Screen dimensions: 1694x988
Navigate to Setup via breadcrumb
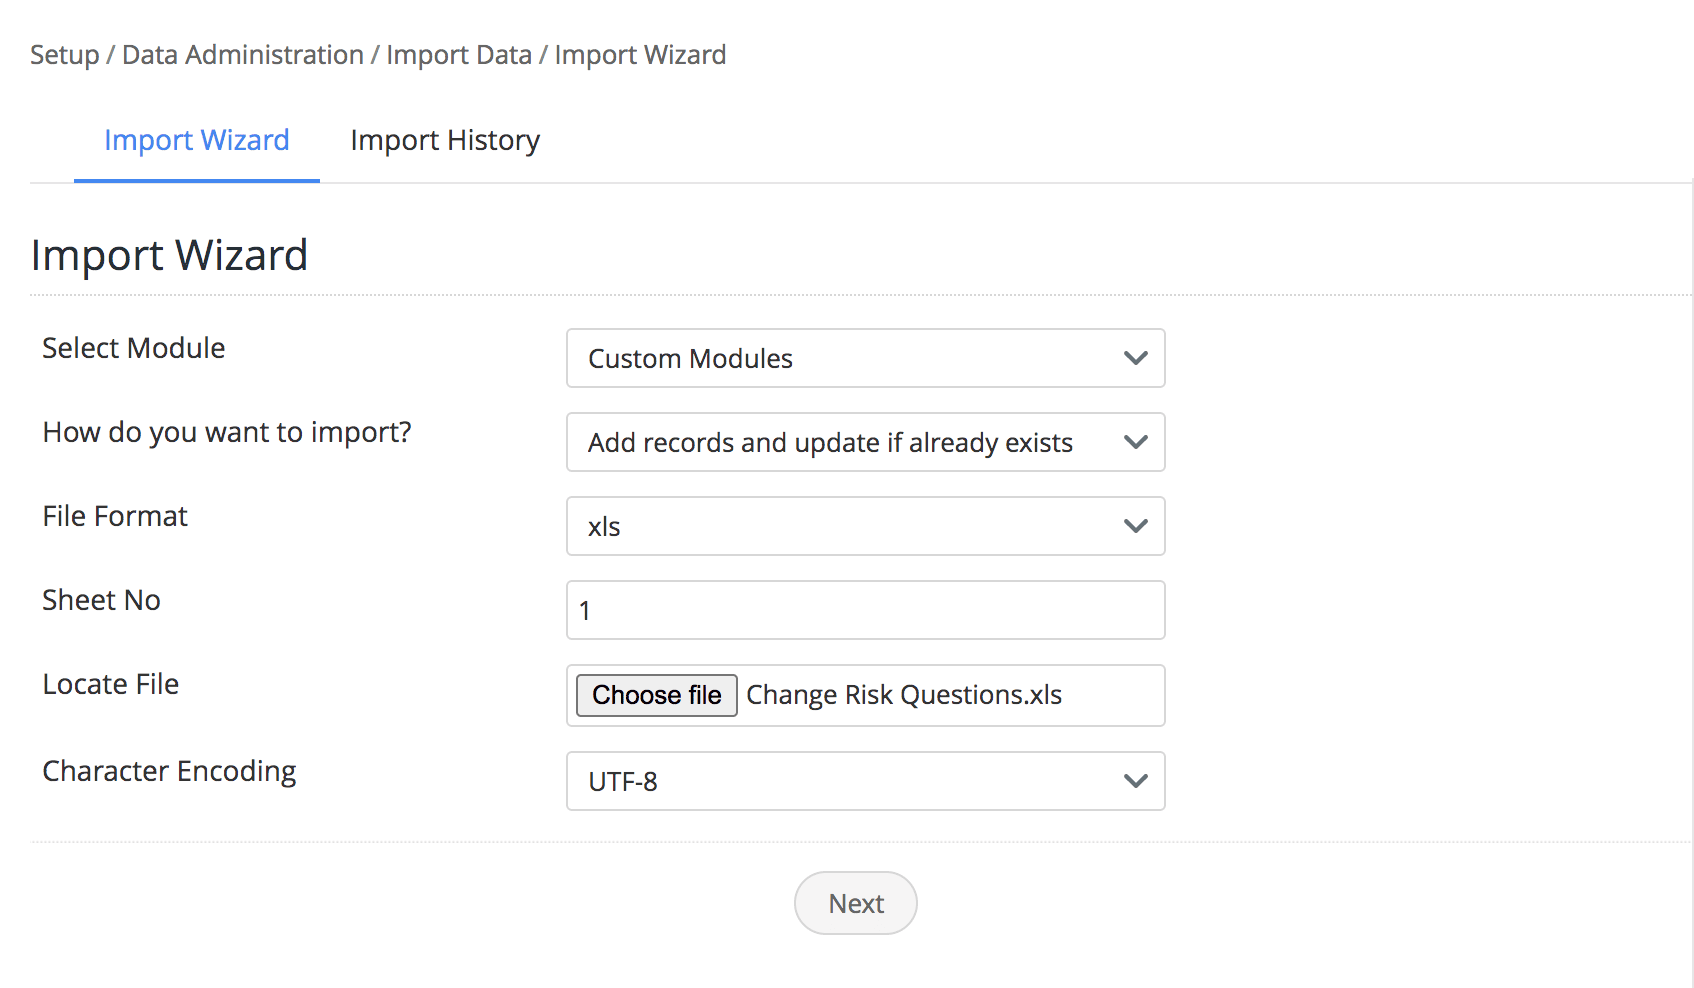[x=63, y=54]
